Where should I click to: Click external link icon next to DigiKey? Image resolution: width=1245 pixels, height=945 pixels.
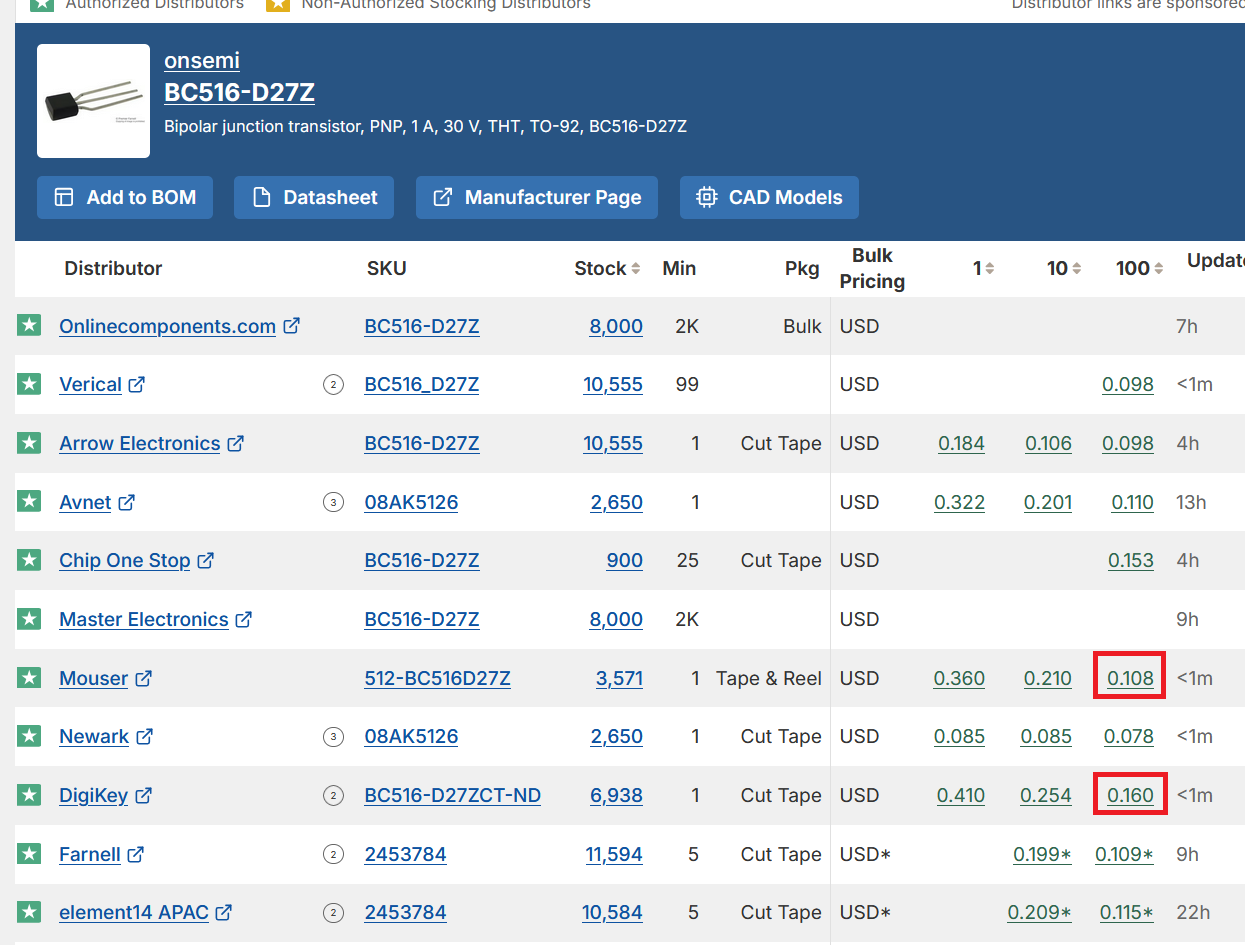[x=143, y=795]
